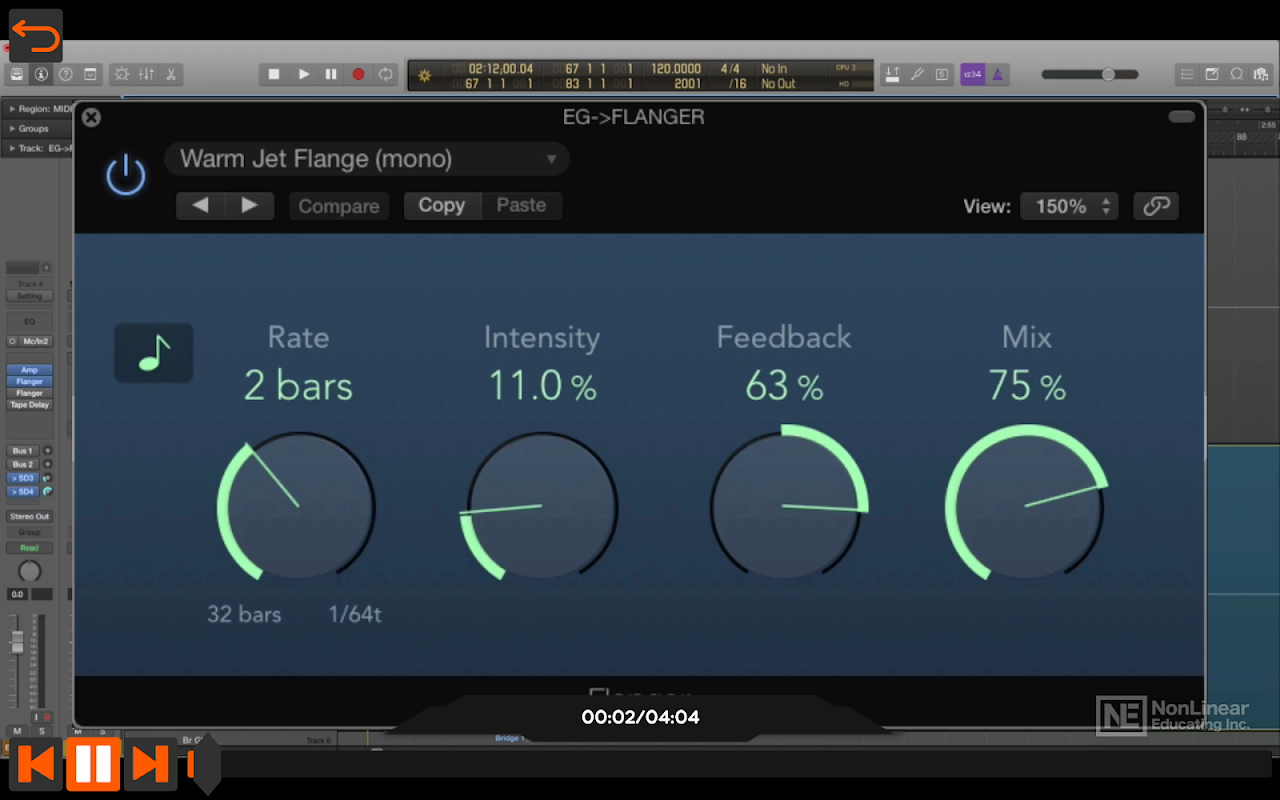The image size is (1280, 800).
Task: Open the SD3 send slot
Action: pos(23,478)
